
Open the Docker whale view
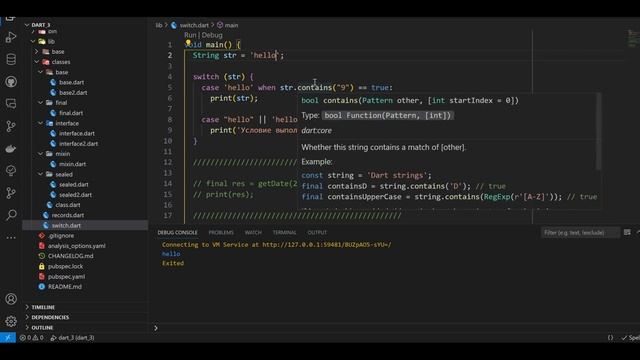11,149
